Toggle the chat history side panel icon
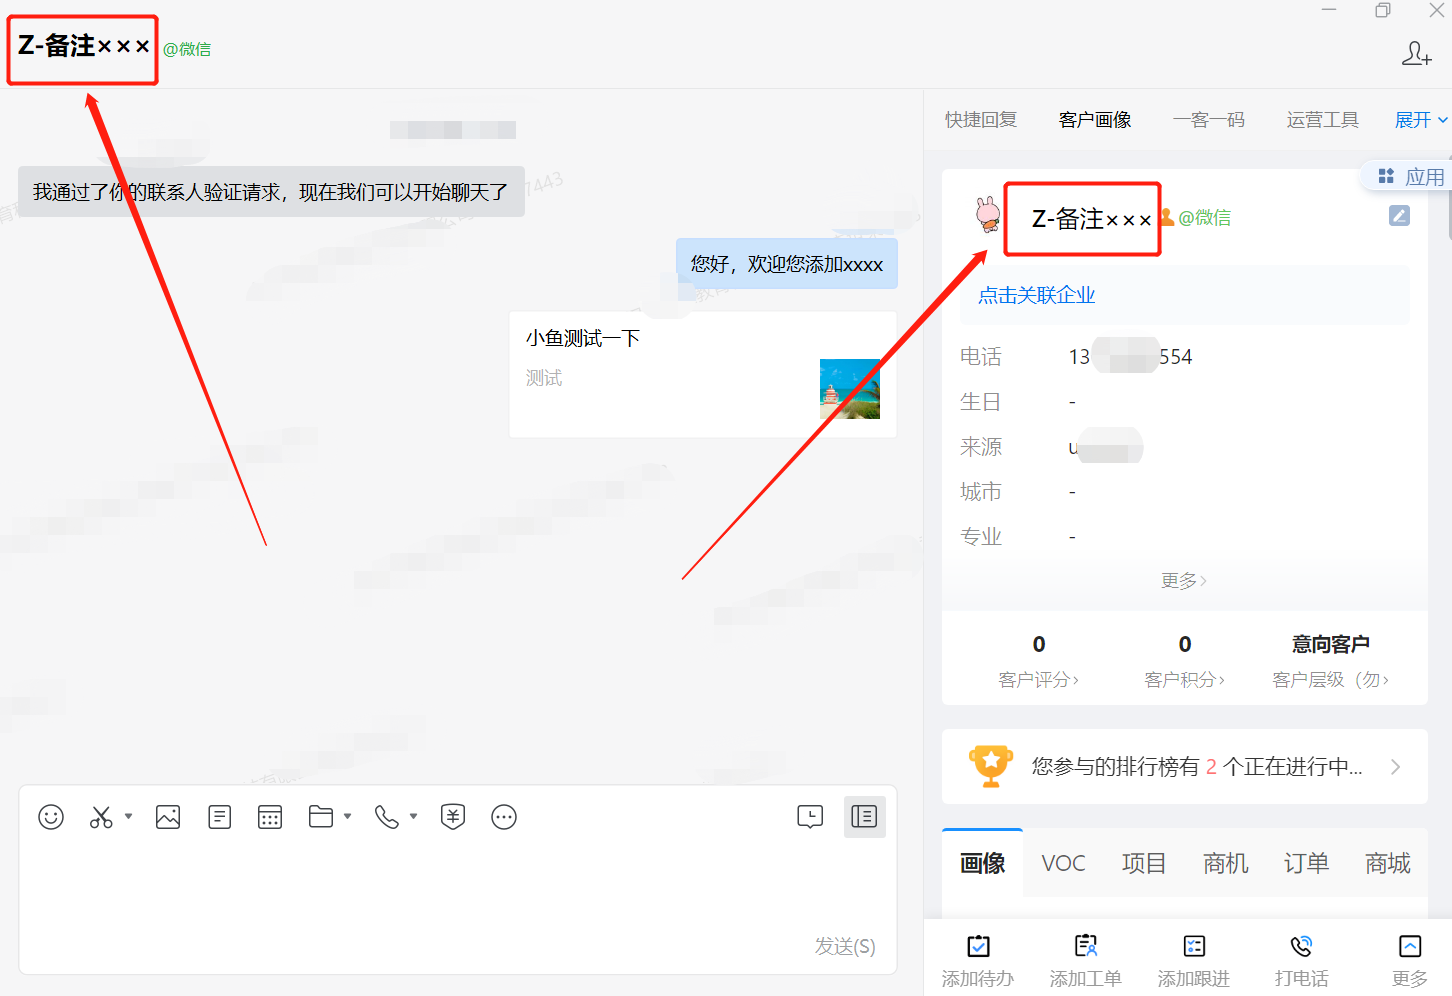 pos(864,817)
